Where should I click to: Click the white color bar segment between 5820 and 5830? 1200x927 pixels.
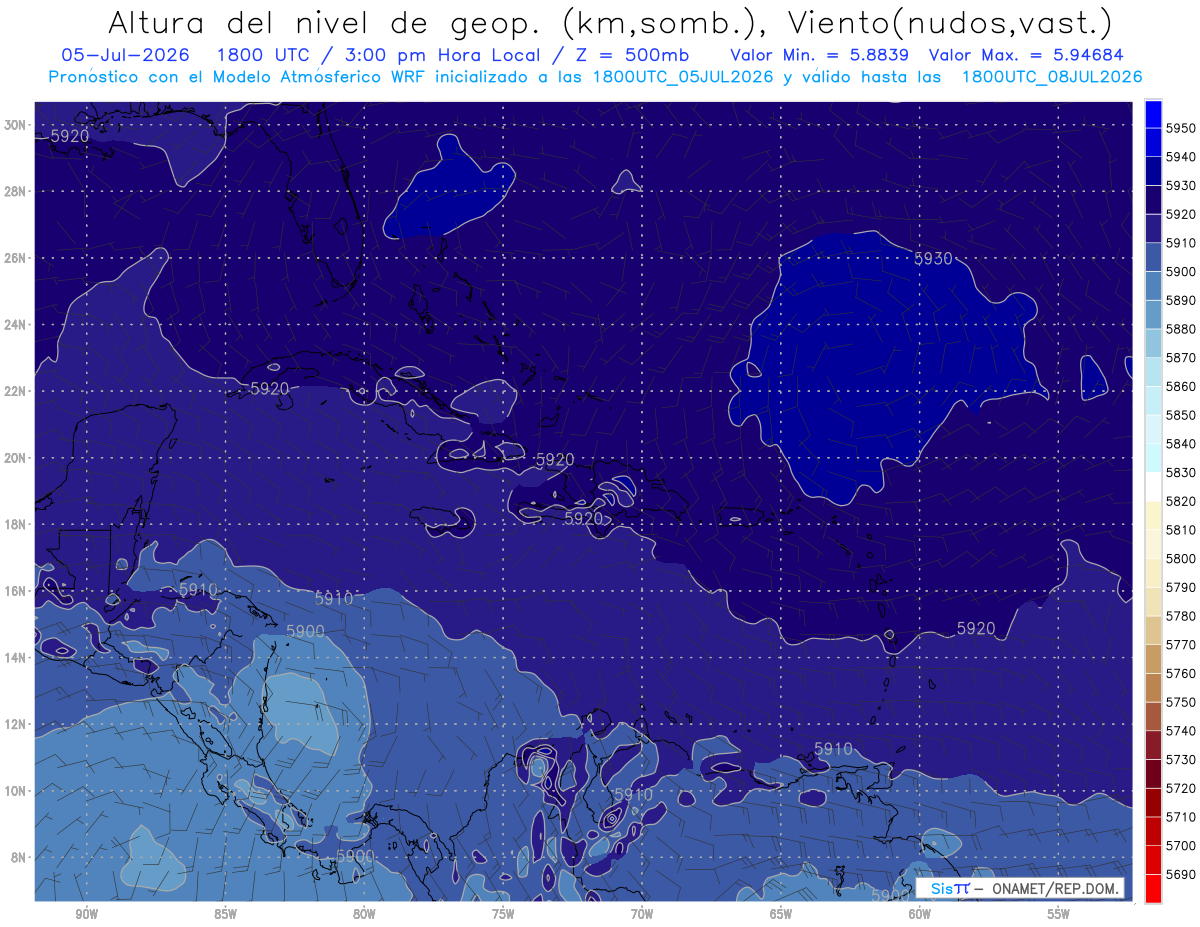[x=1153, y=486]
